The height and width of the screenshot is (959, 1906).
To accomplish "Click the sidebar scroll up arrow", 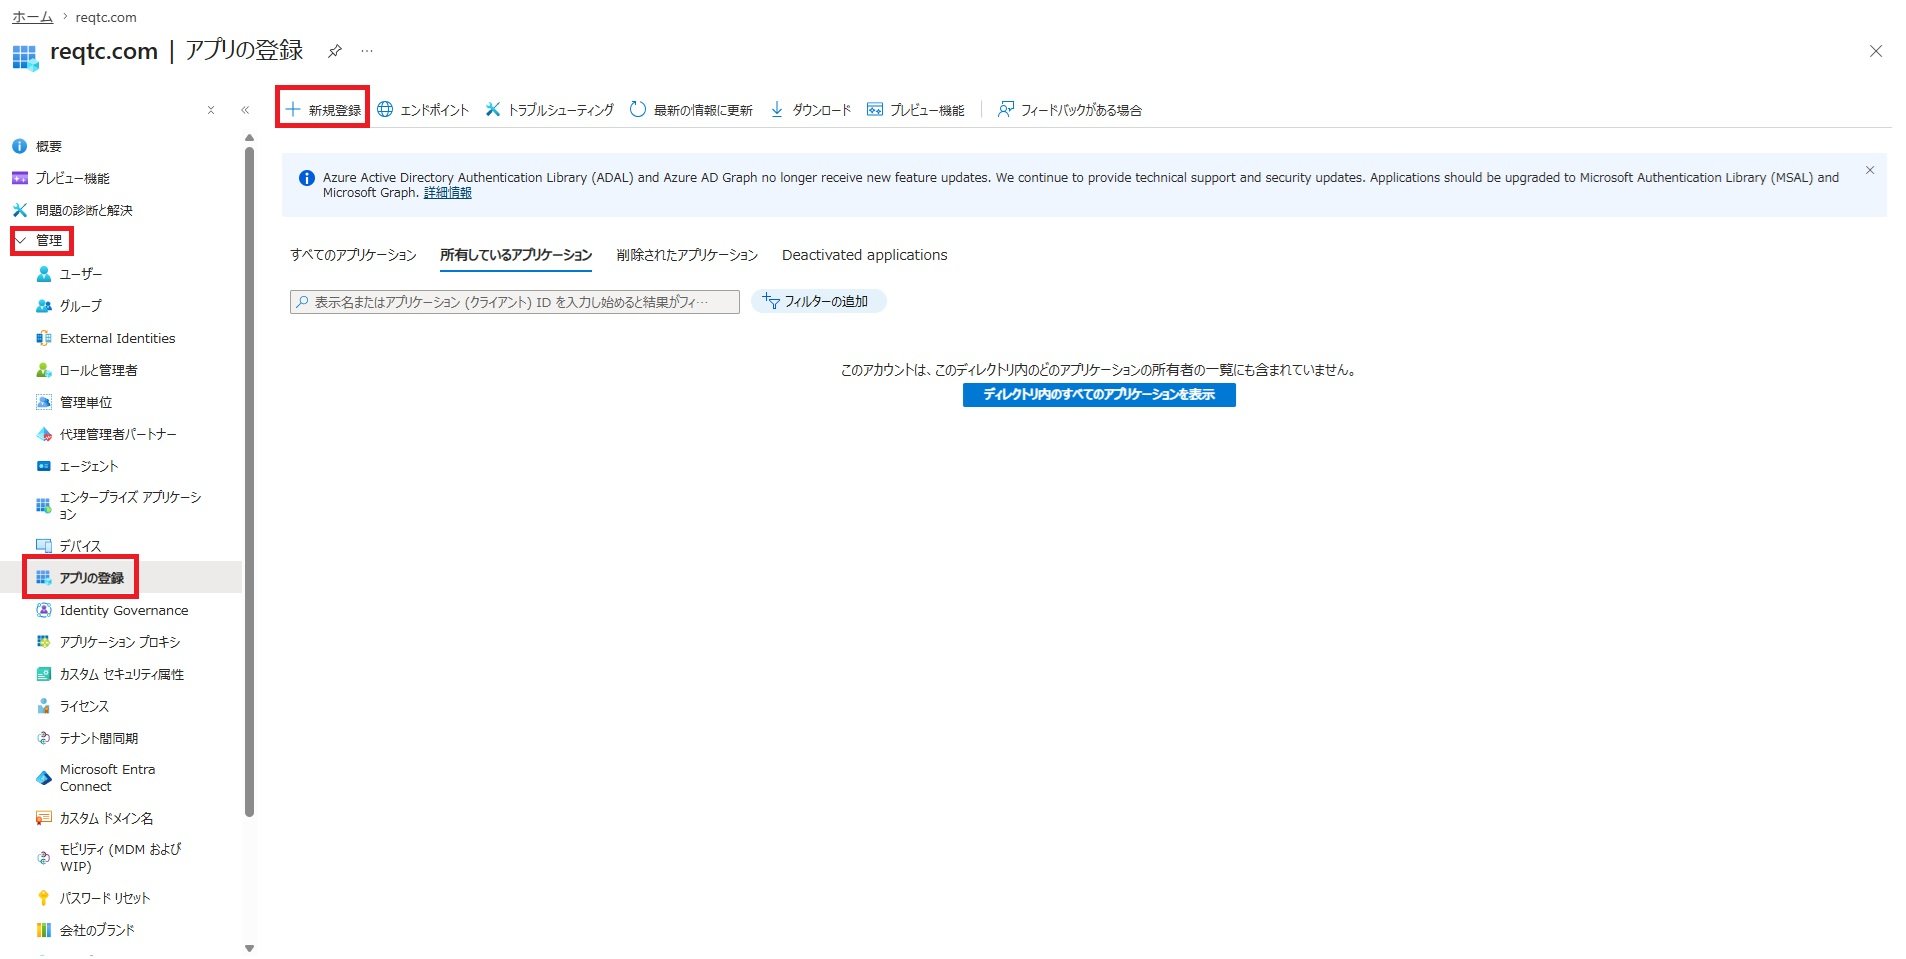I will pyautogui.click(x=249, y=138).
